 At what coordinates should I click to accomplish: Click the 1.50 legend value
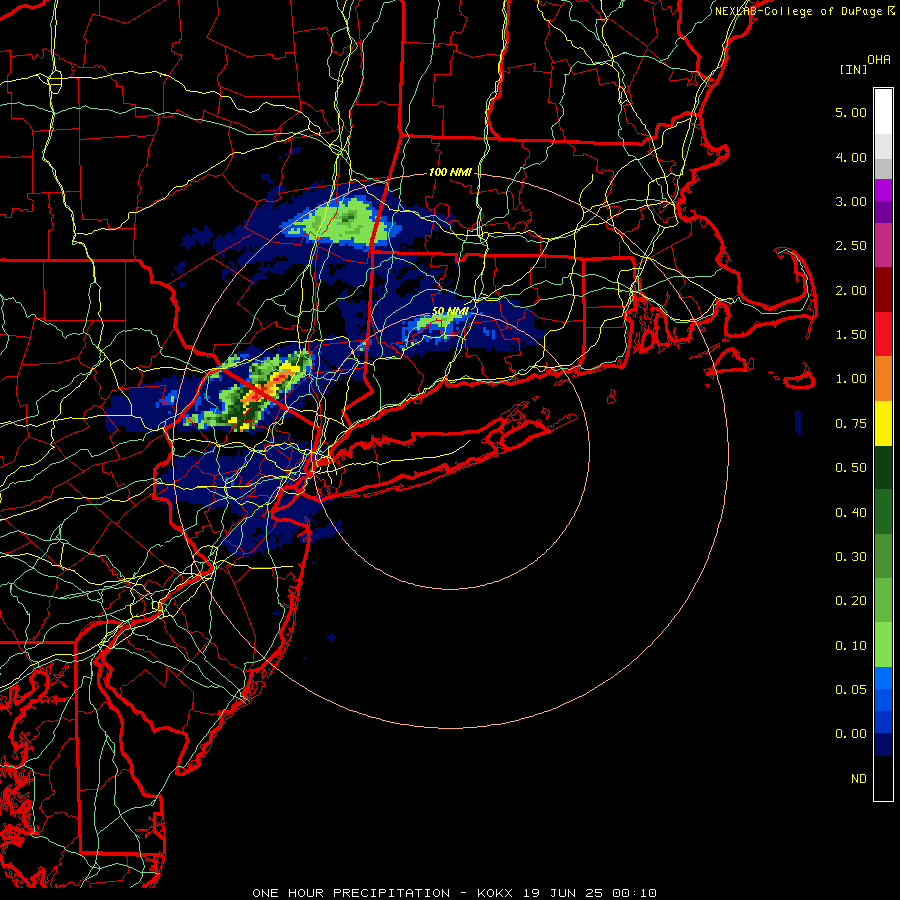[x=851, y=335]
